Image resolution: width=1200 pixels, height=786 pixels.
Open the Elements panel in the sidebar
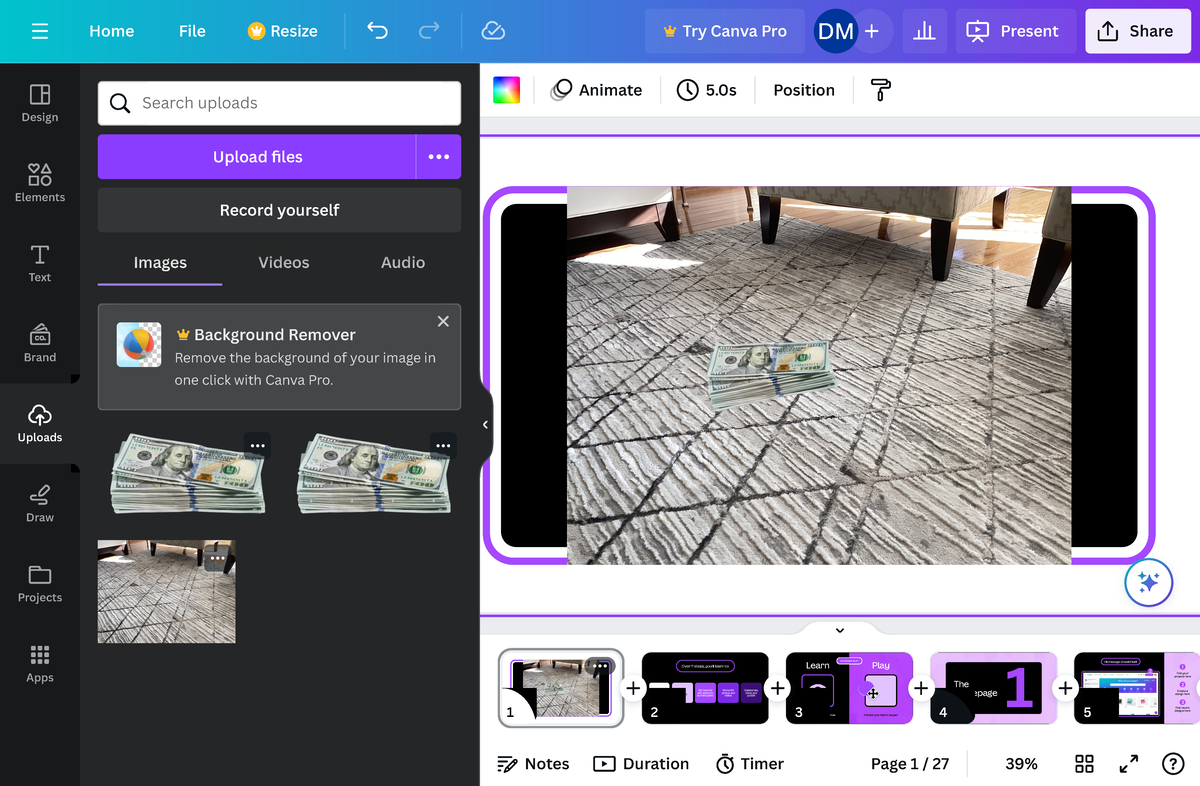[x=39, y=182]
